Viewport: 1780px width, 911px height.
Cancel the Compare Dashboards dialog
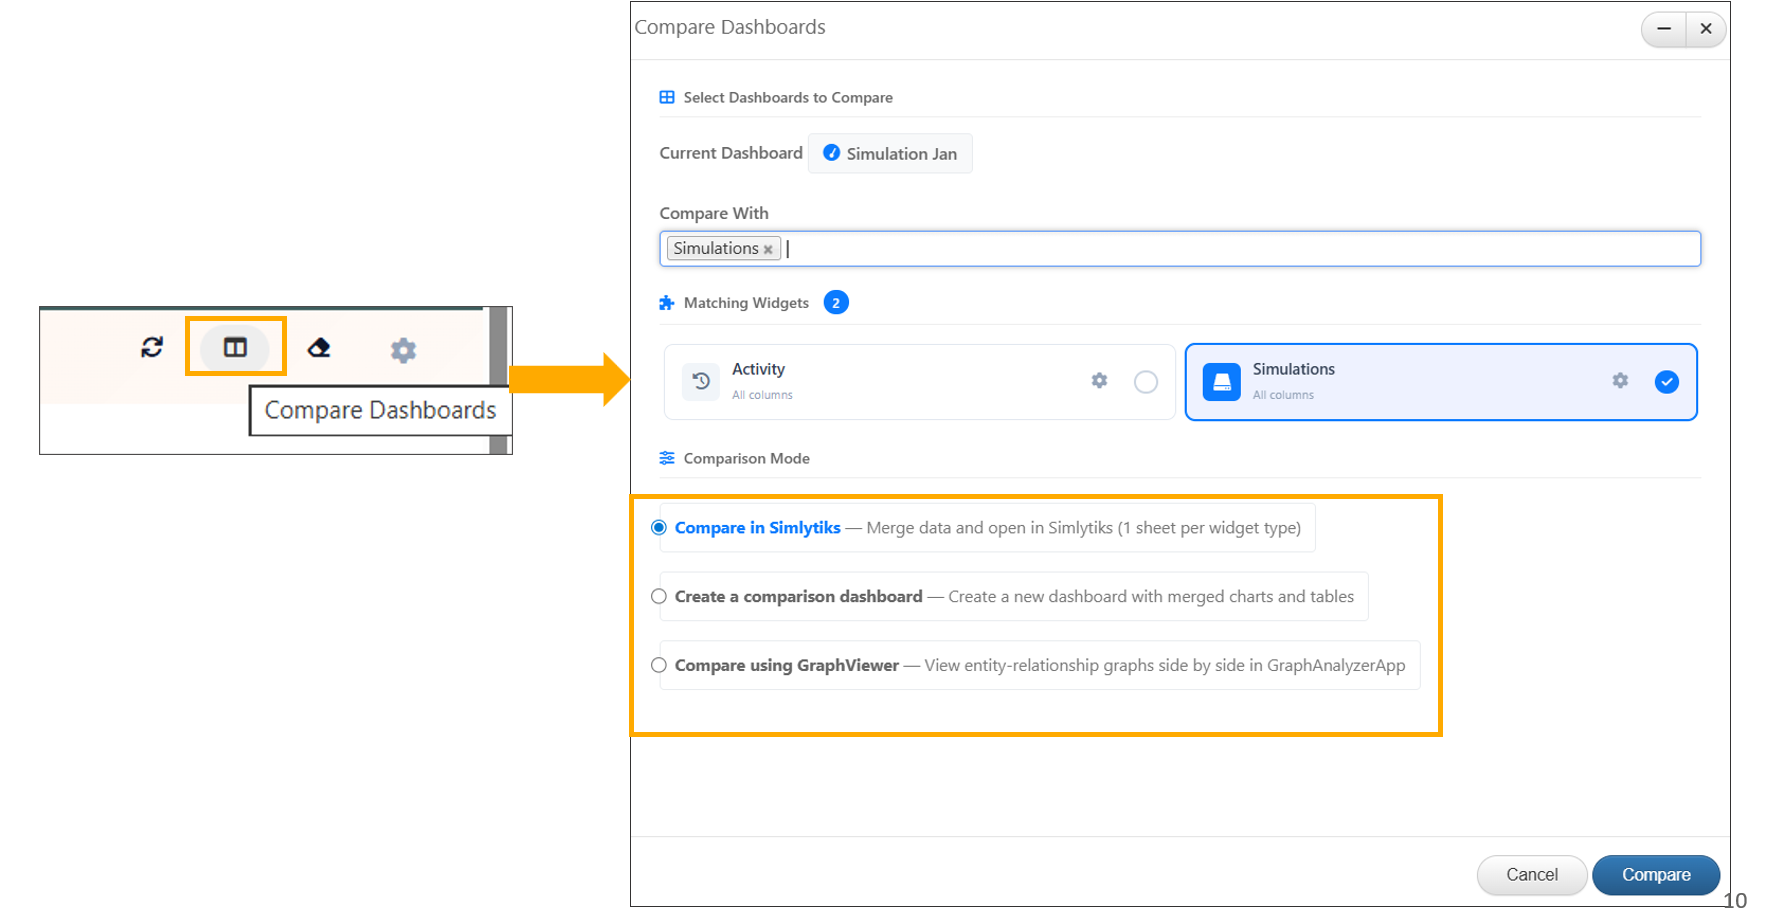point(1531,875)
